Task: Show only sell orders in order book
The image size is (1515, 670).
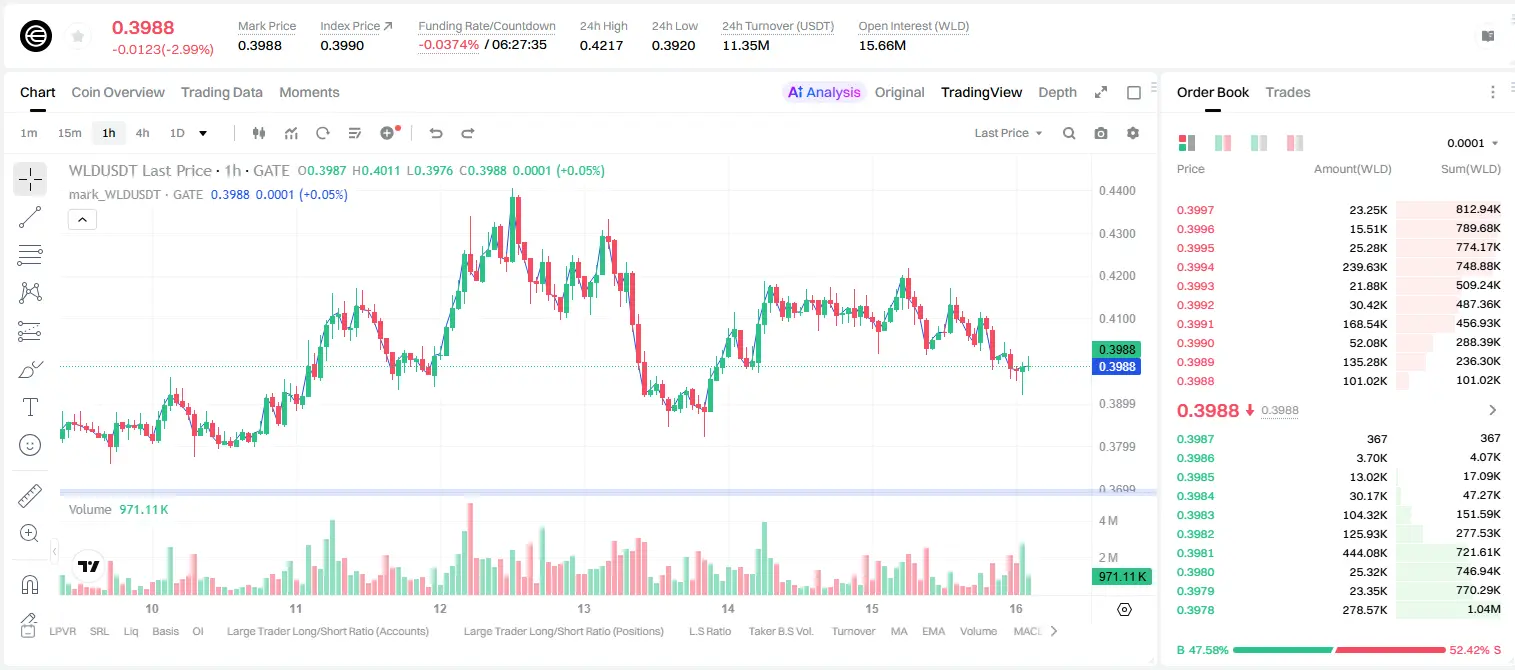Action: [x=1296, y=143]
